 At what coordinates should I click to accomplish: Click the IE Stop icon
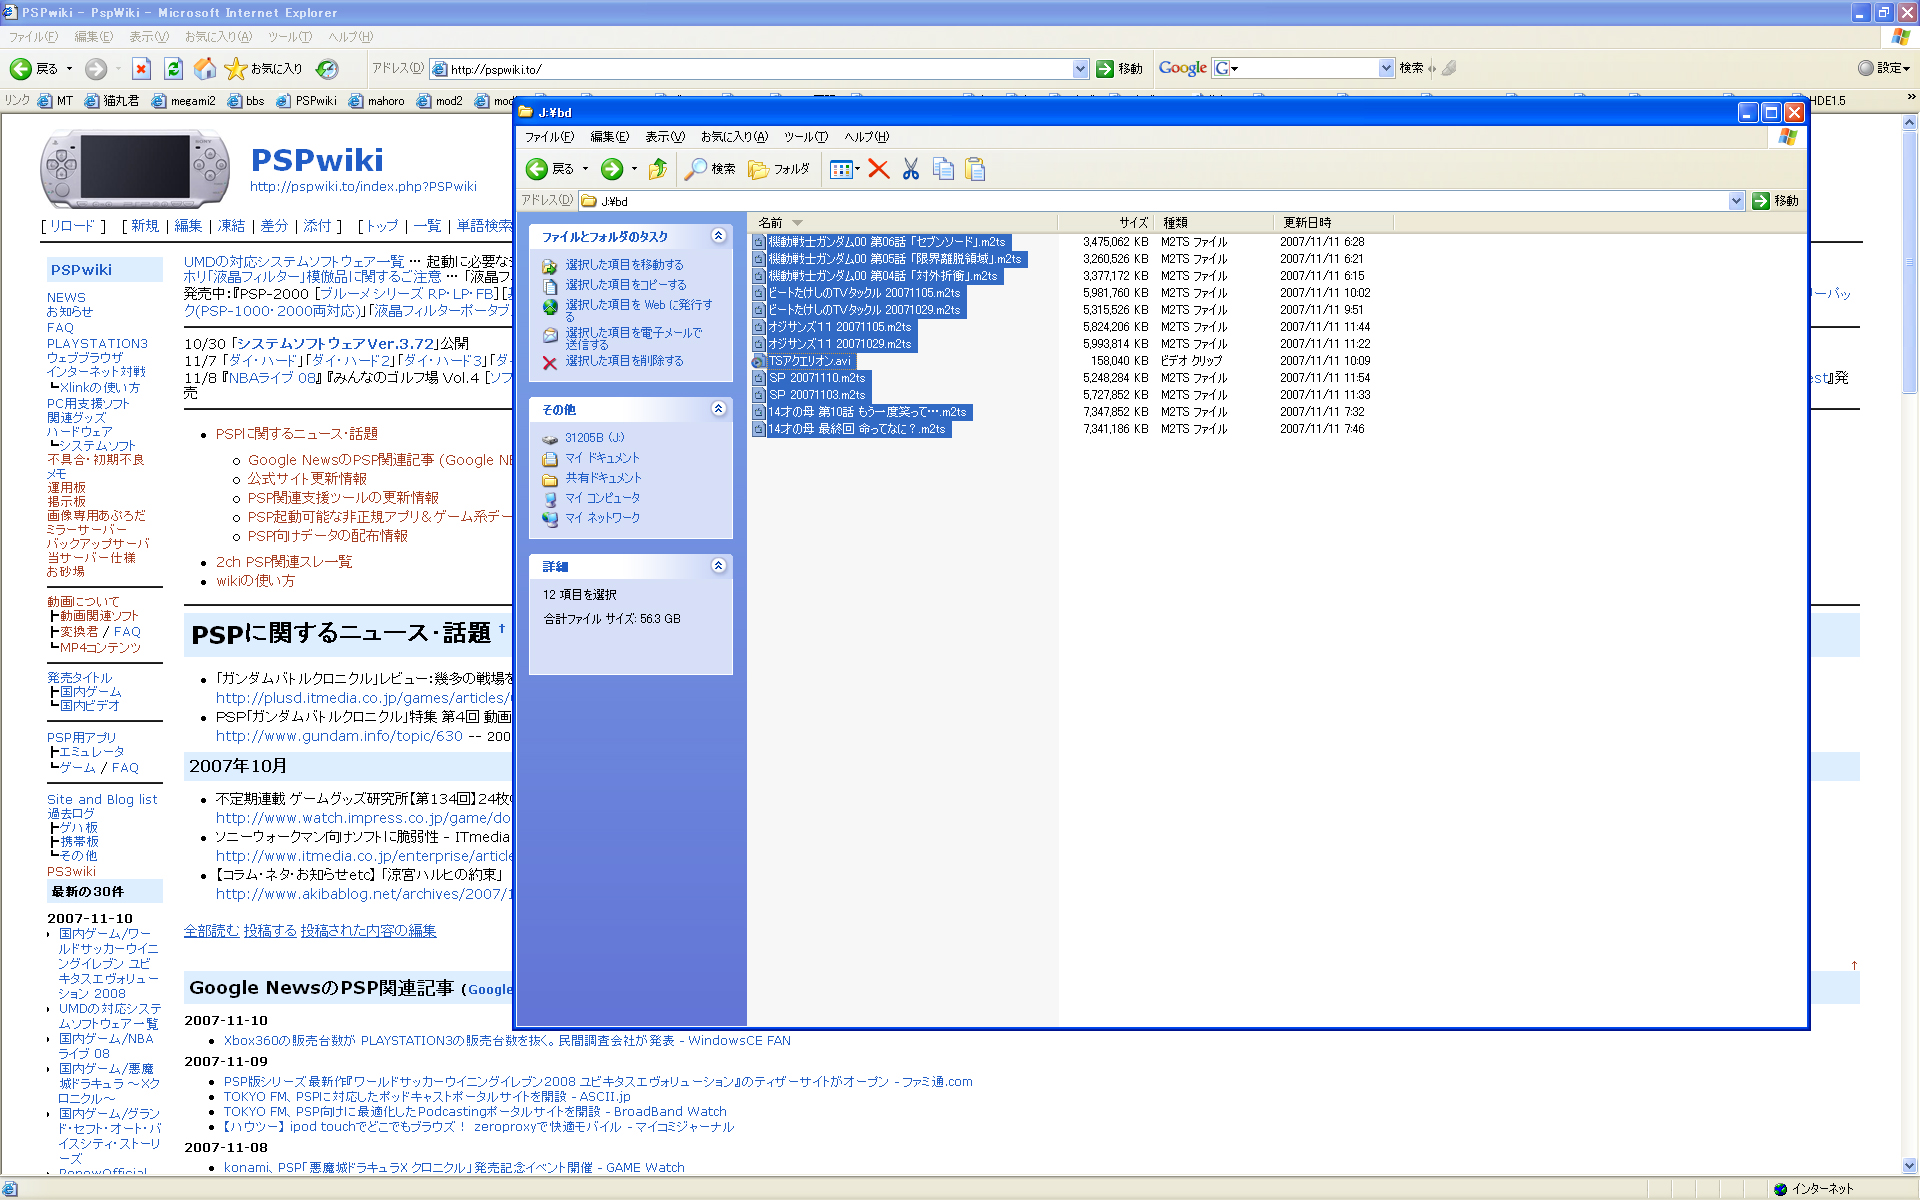click(141, 69)
